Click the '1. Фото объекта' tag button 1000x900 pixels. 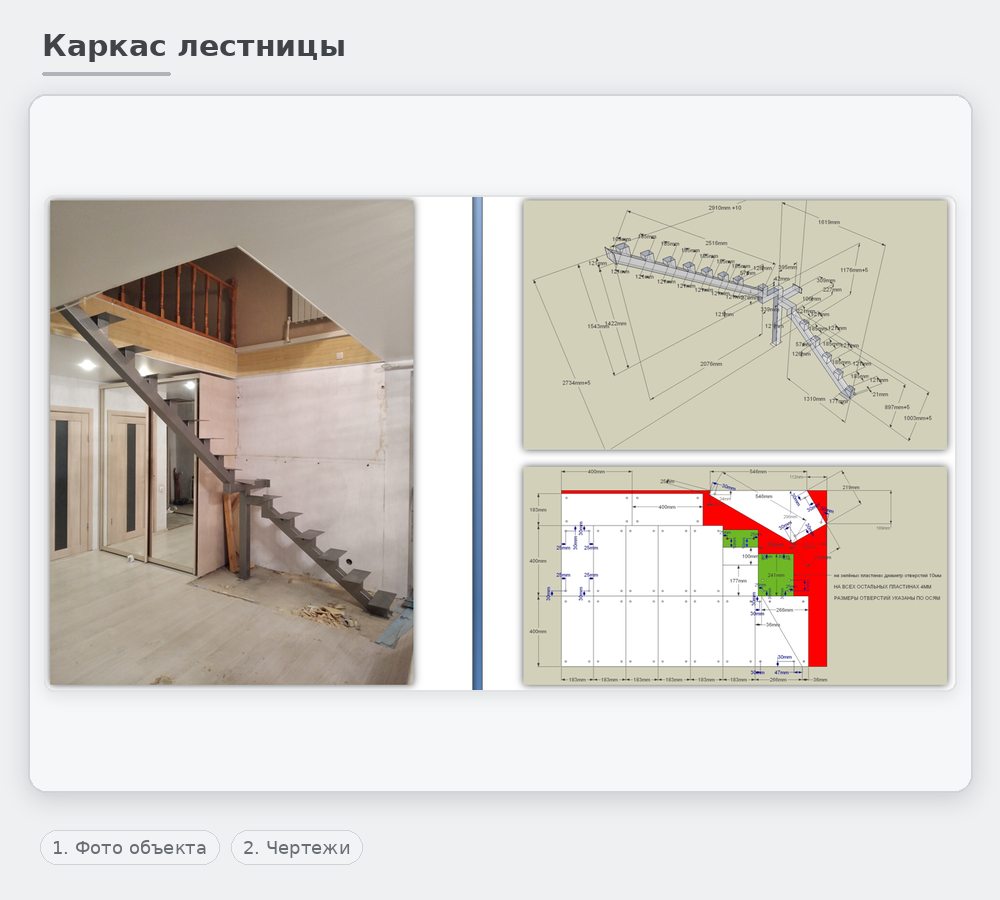[x=129, y=848]
